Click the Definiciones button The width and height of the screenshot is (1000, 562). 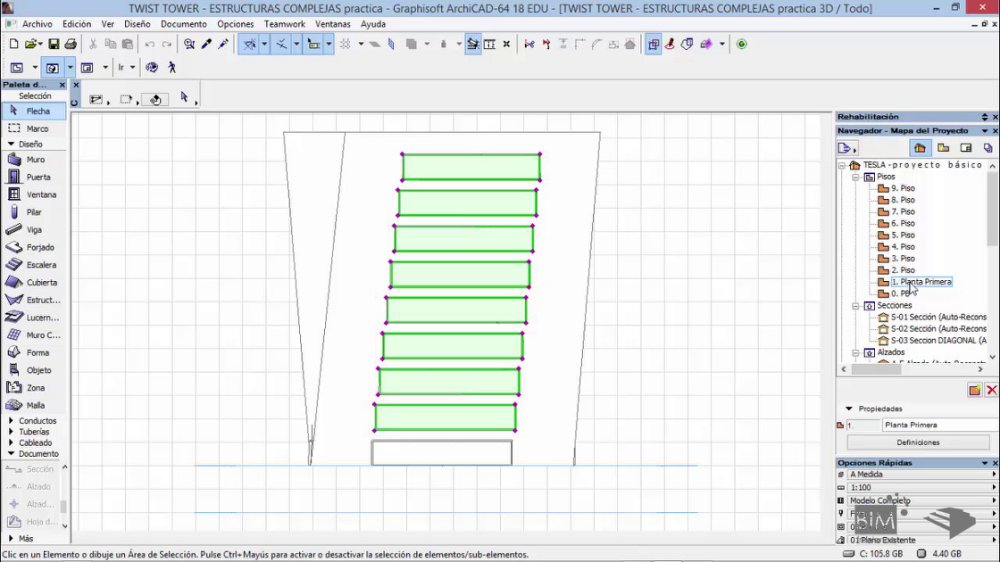point(918,442)
